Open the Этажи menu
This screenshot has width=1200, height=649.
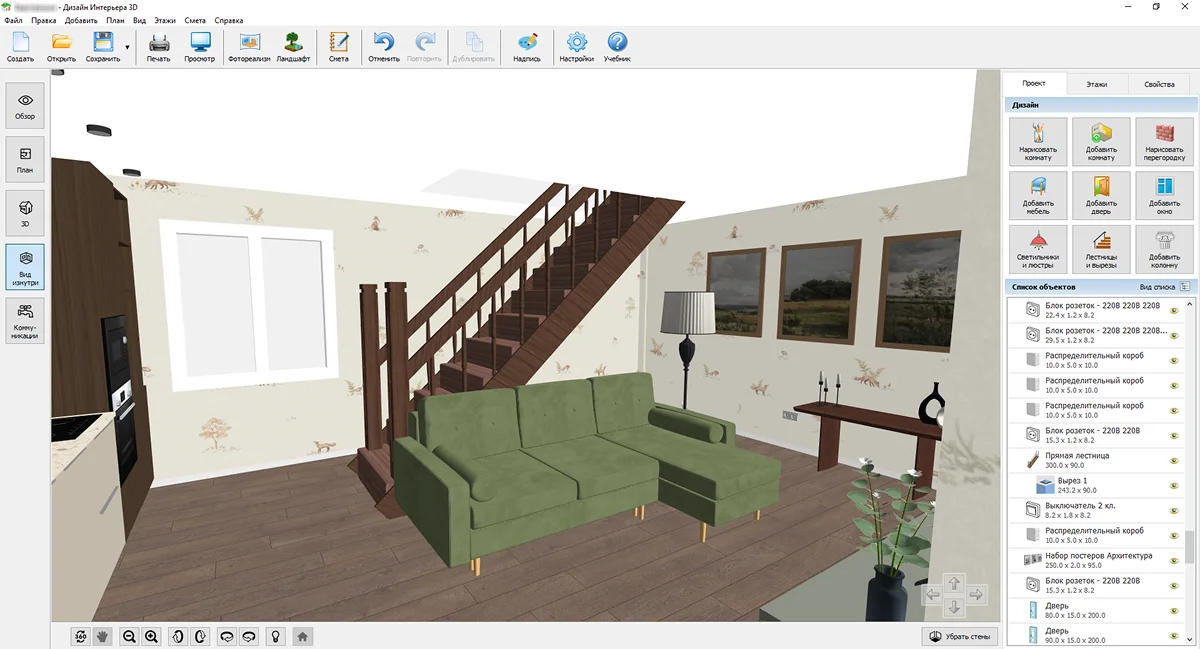point(165,20)
